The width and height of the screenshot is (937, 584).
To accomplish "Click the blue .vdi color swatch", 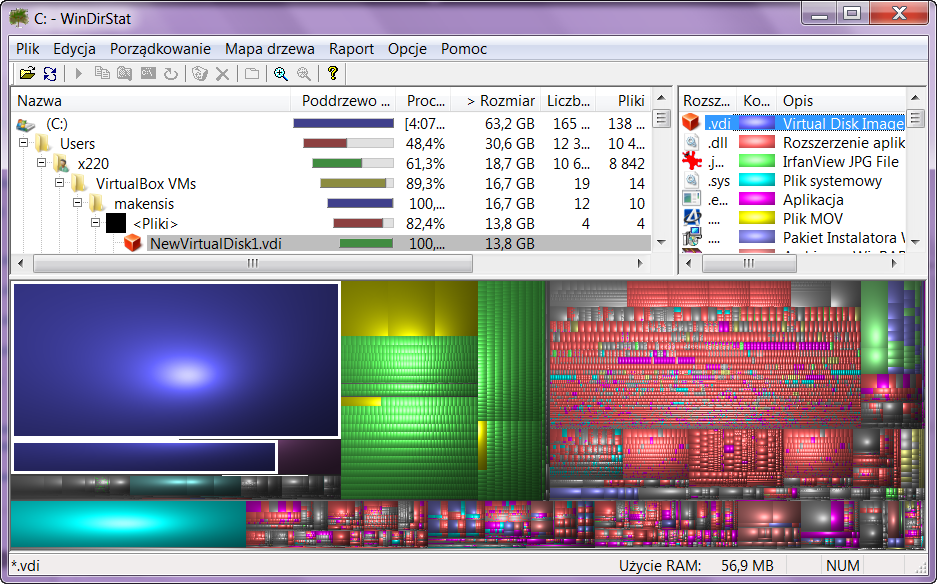I will click(x=757, y=123).
